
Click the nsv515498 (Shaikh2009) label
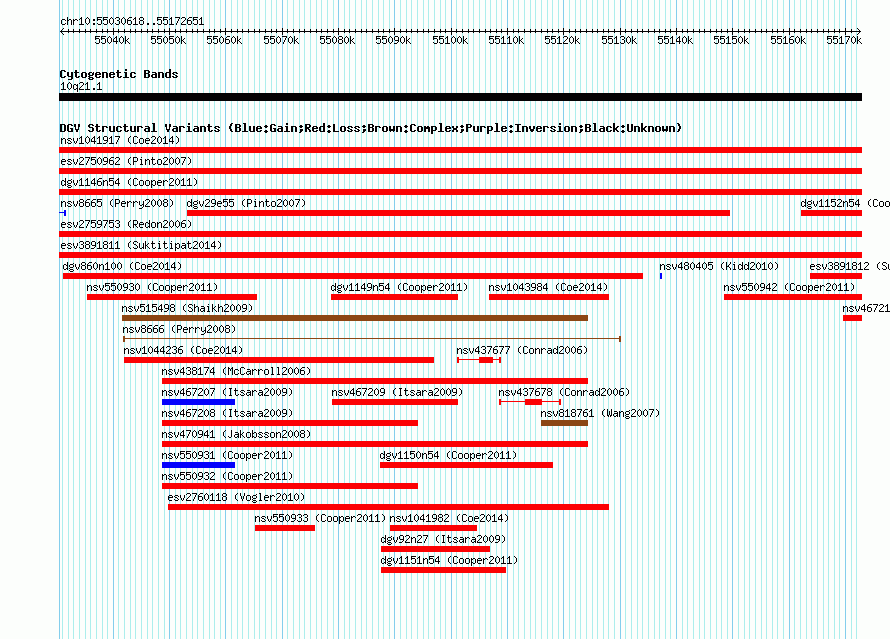187,308
